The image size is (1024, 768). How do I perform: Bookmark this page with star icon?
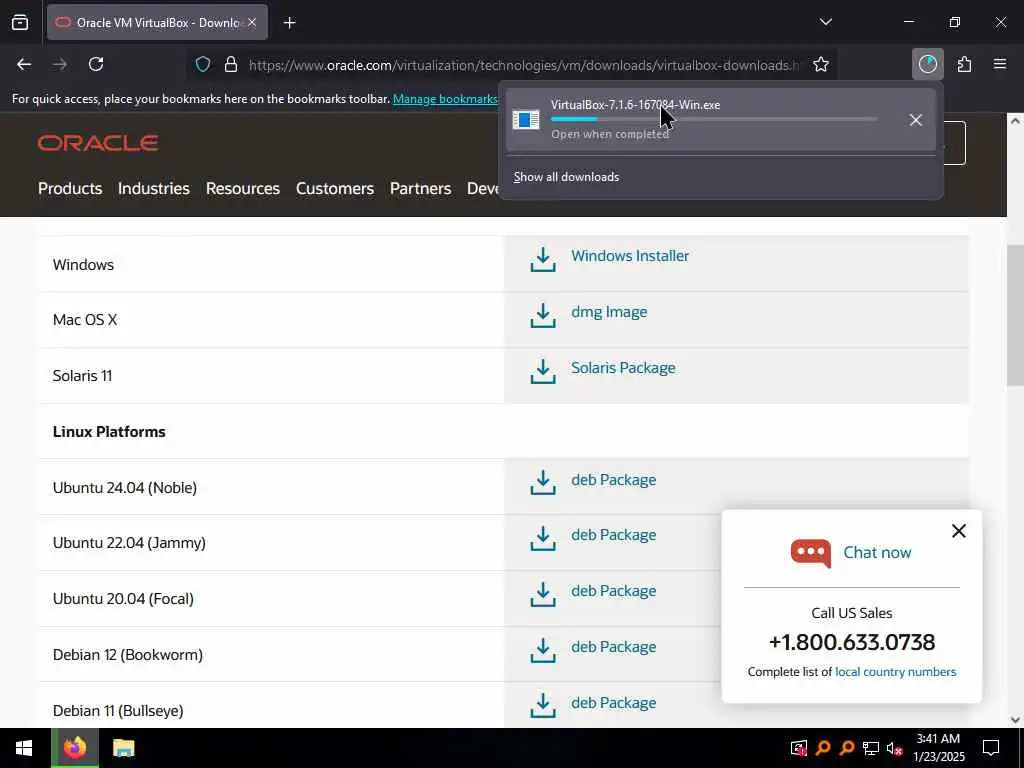tap(821, 64)
